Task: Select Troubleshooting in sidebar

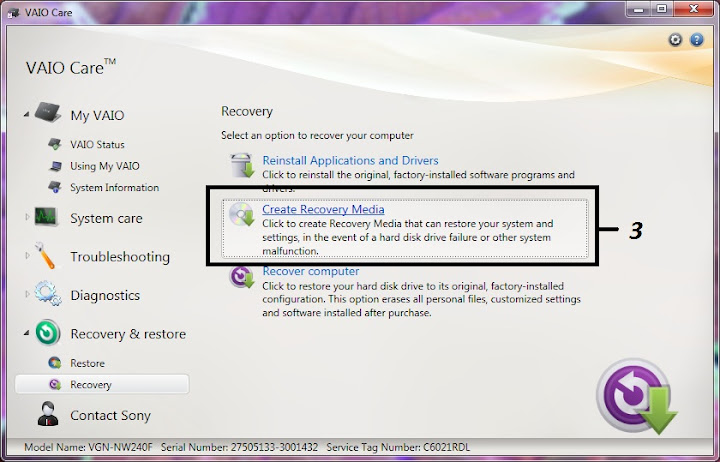Action: (x=120, y=257)
